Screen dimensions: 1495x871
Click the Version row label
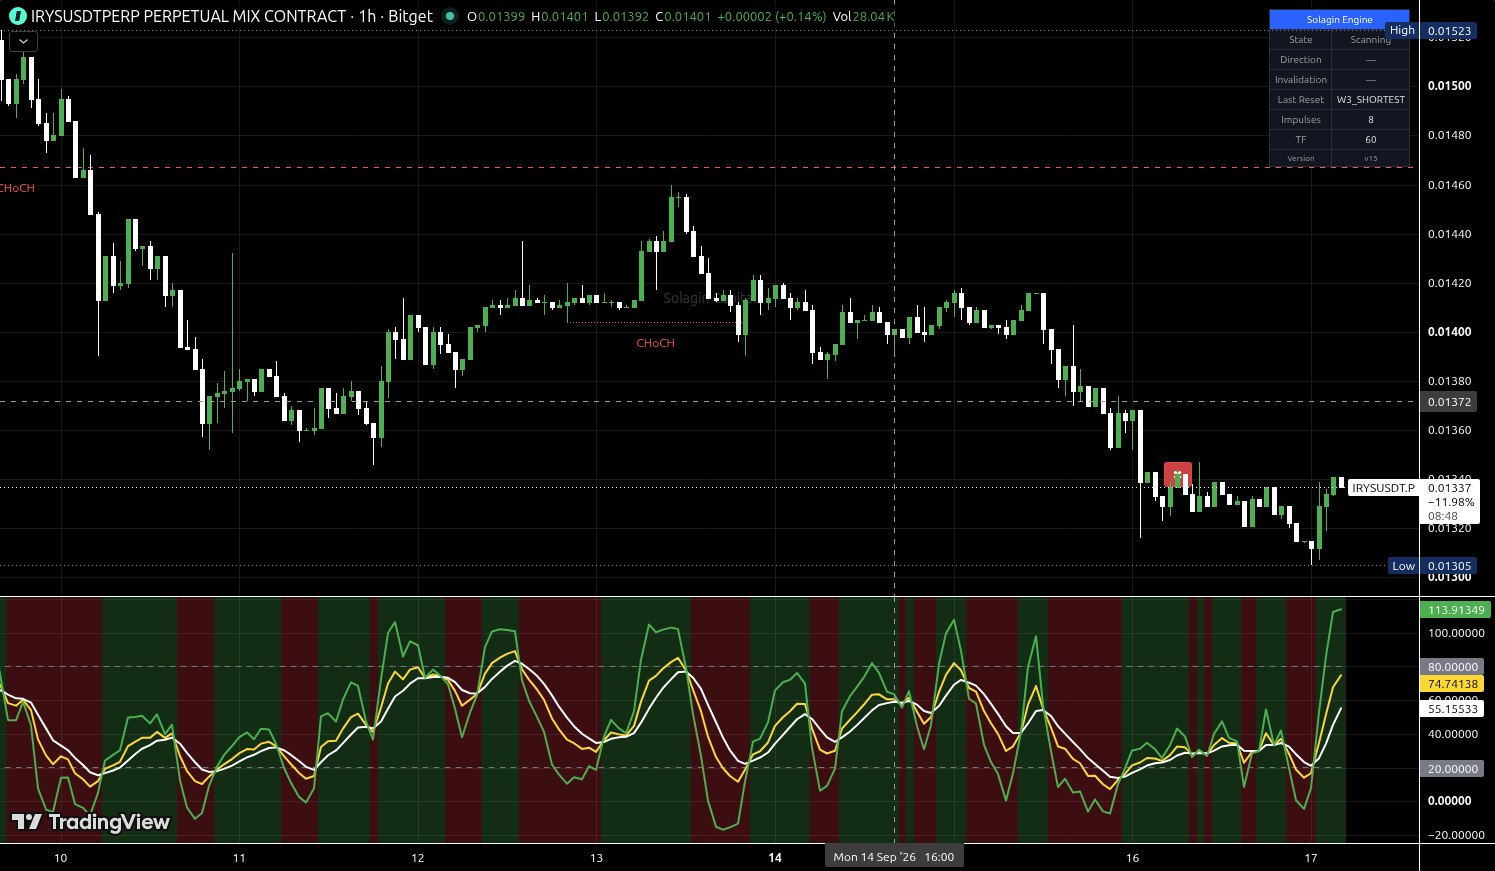pos(1300,158)
